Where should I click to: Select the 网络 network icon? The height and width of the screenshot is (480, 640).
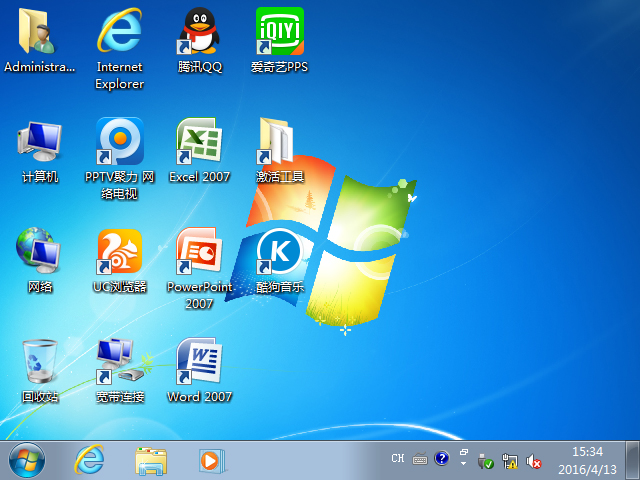(x=40, y=260)
